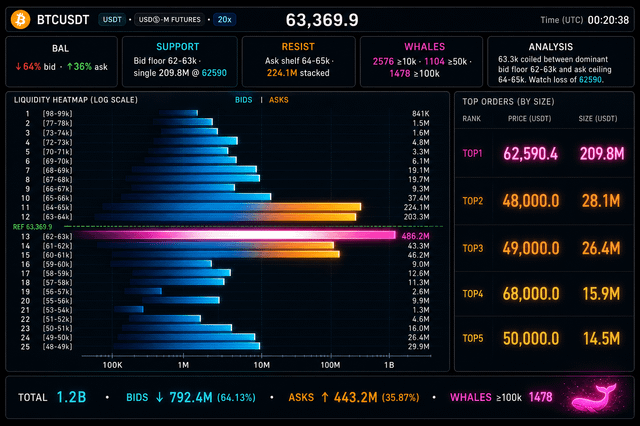Click the 10M axis tick label
Viewport: 640px width, 426px height.
coord(262,365)
